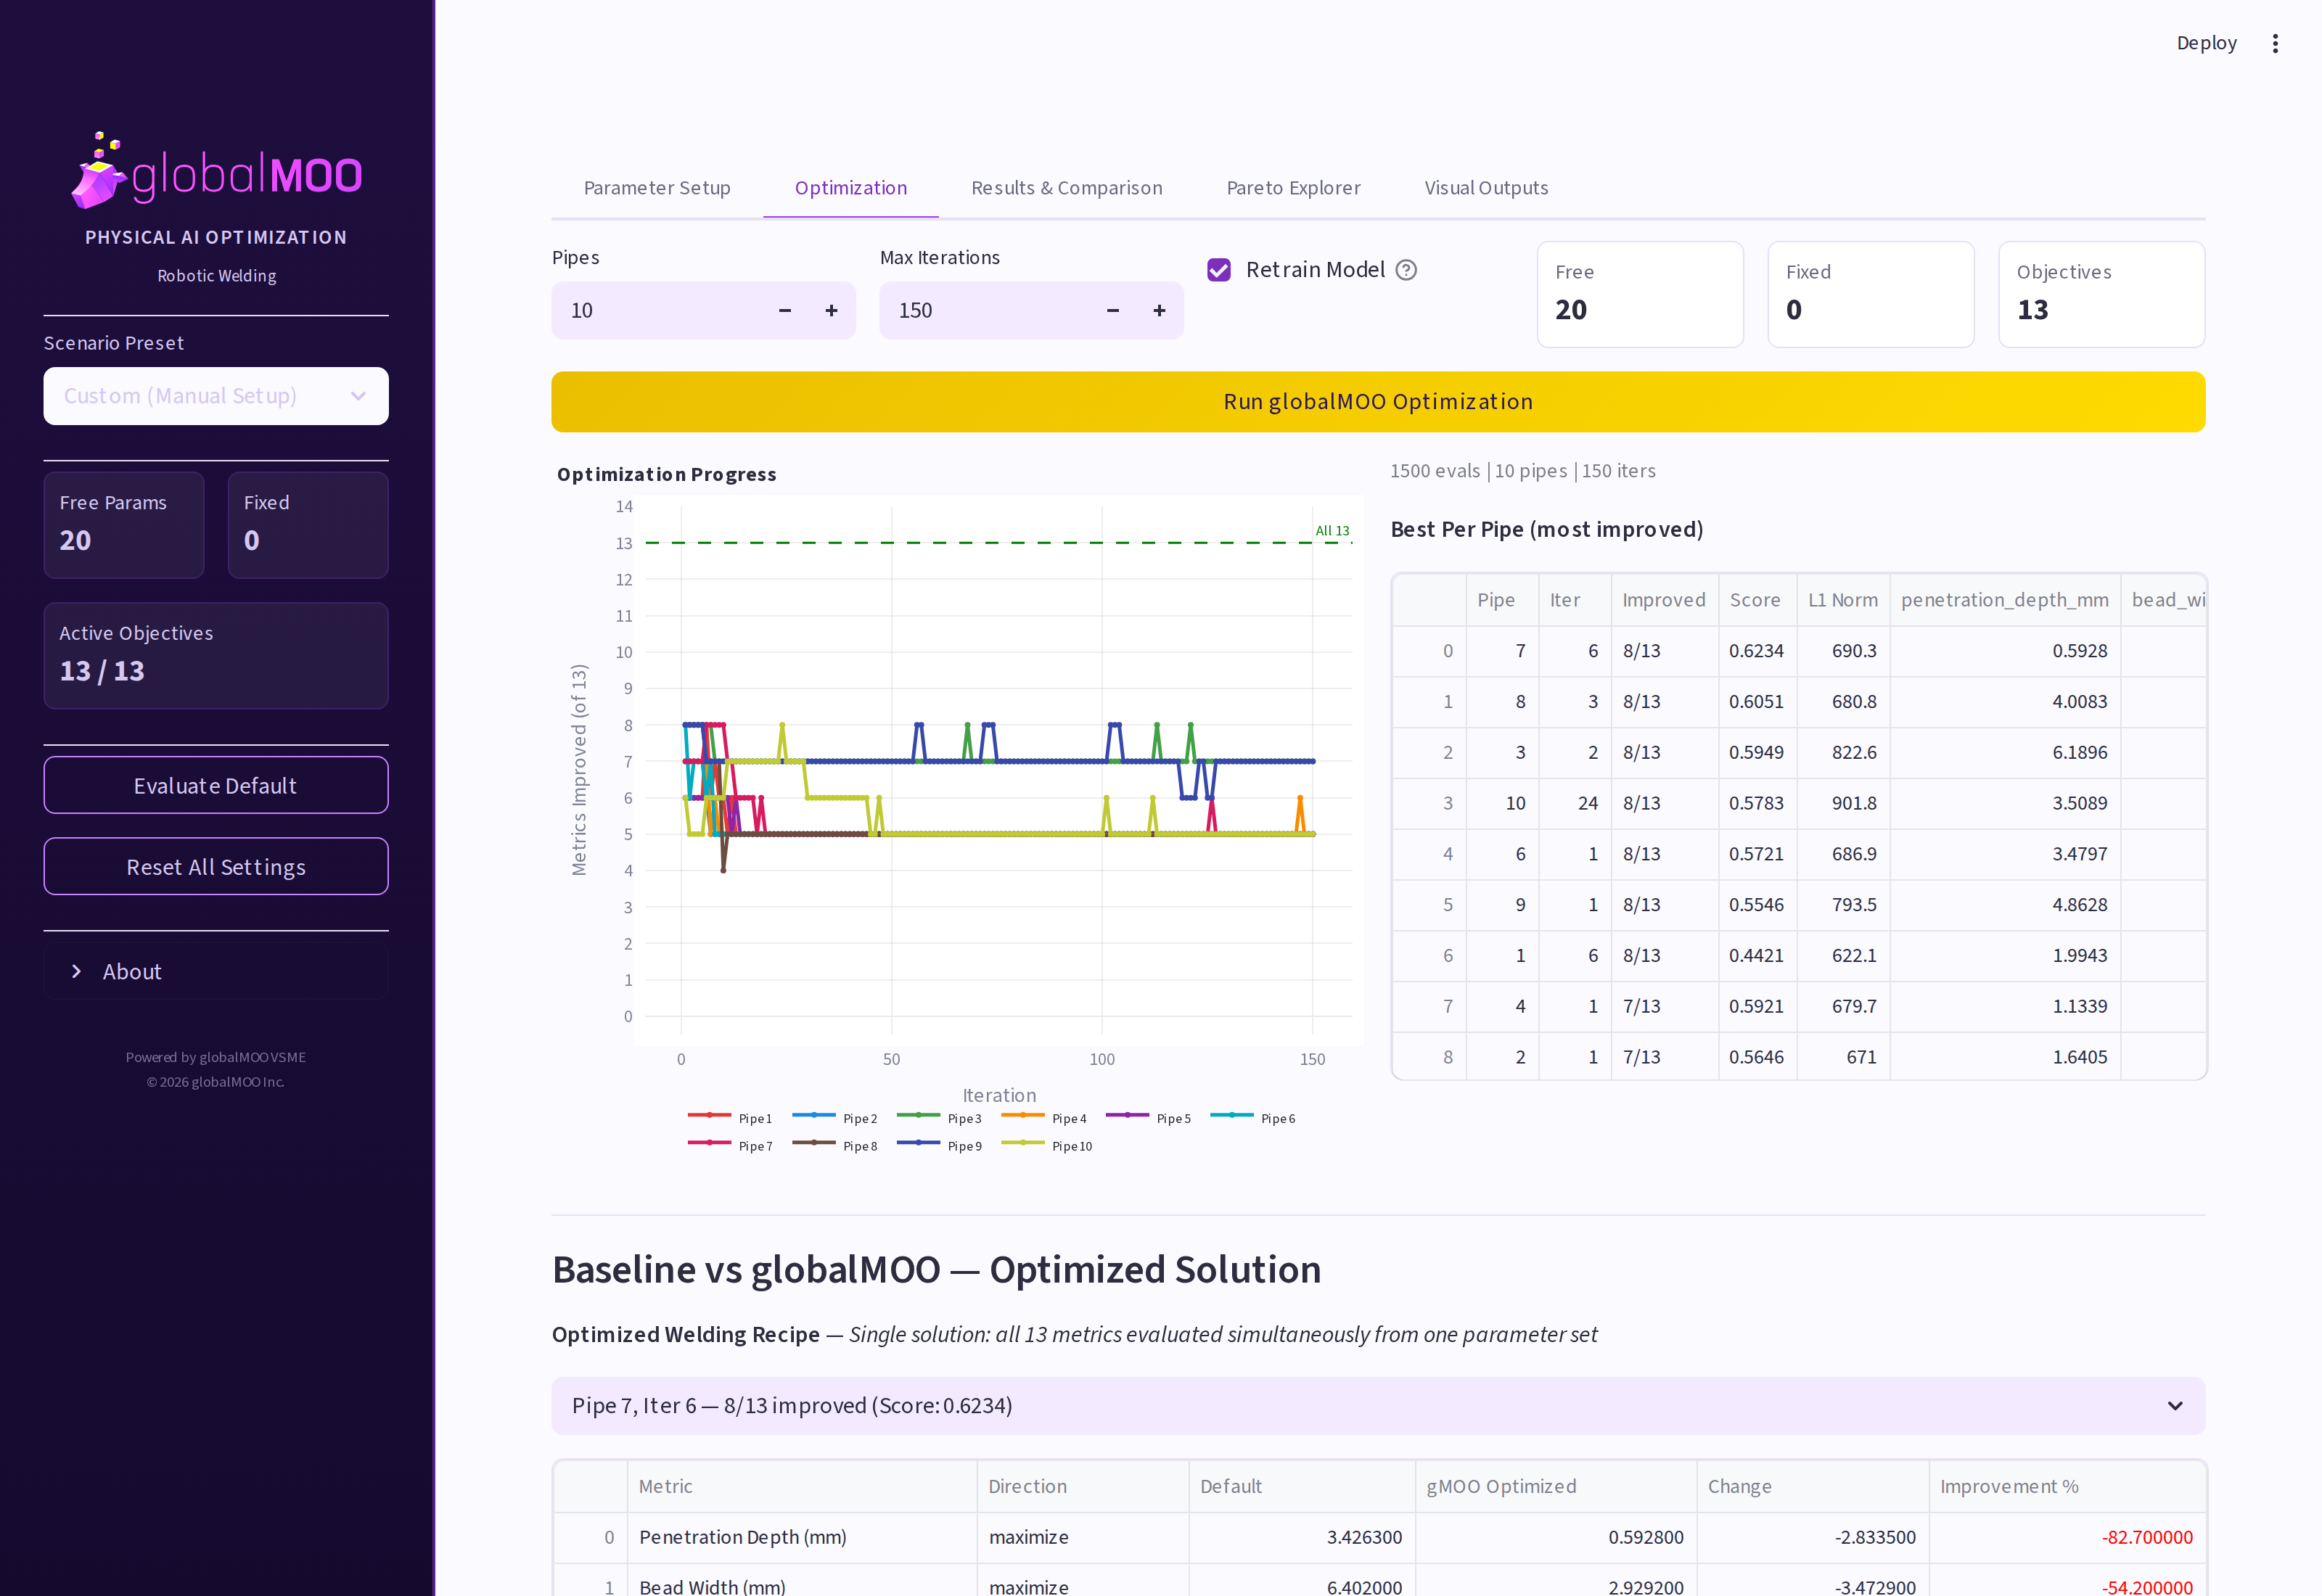Toggle Pipe 7 in chart legend
The image size is (2322, 1596).
pyautogui.click(x=731, y=1146)
